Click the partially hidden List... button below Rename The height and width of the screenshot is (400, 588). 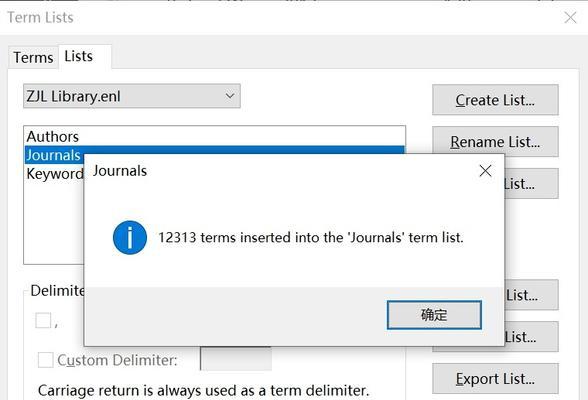point(531,184)
